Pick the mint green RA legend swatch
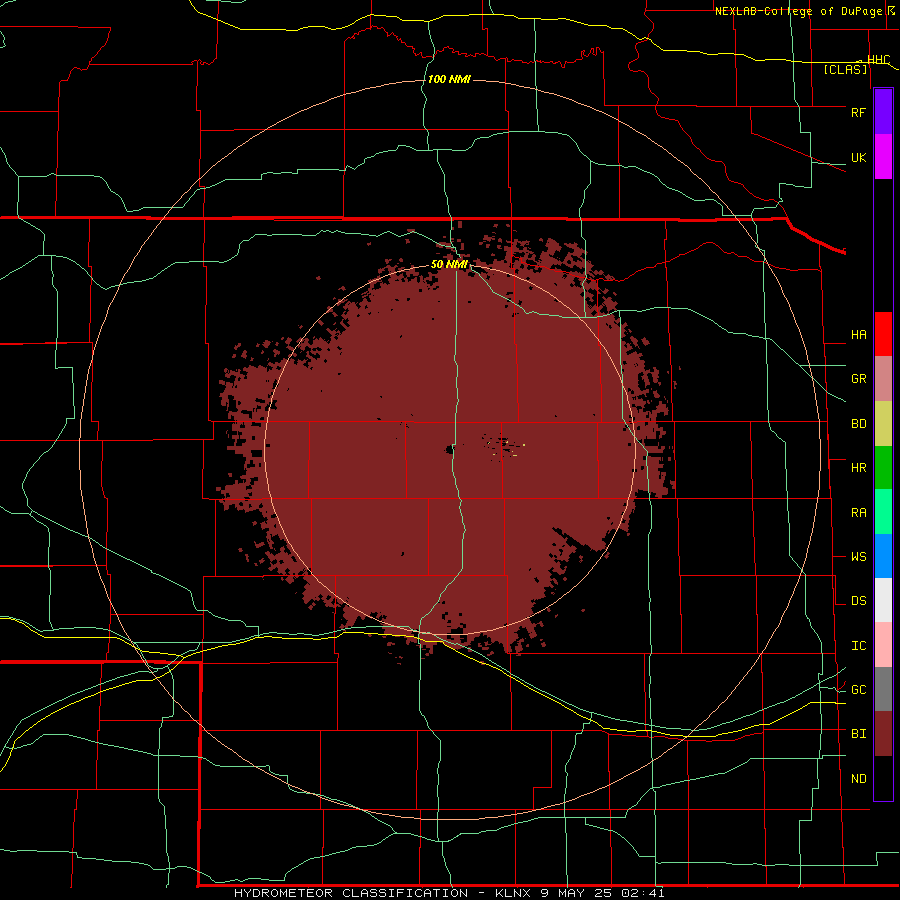Viewport: 900px width, 900px height. (x=883, y=512)
